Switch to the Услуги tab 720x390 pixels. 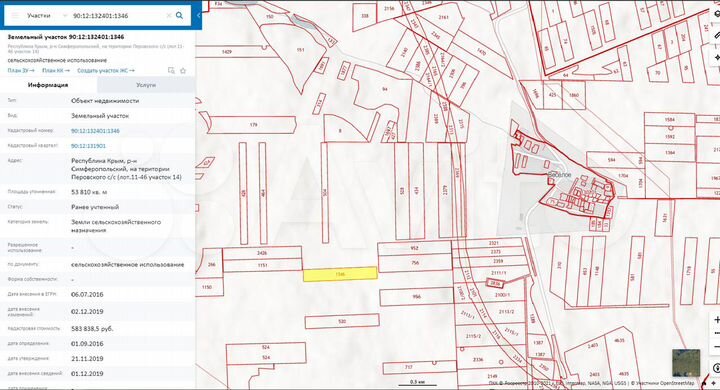pos(146,85)
